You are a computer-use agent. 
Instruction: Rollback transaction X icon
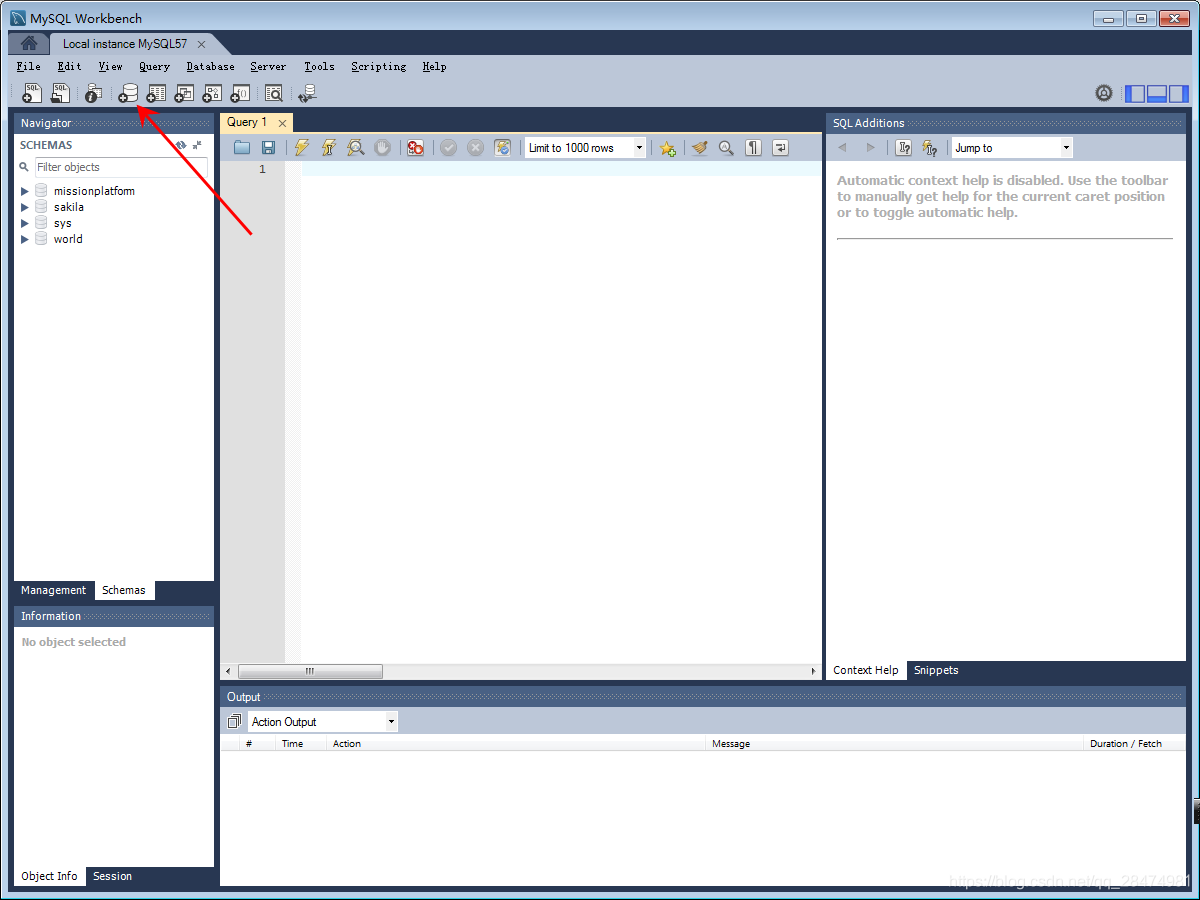475,147
